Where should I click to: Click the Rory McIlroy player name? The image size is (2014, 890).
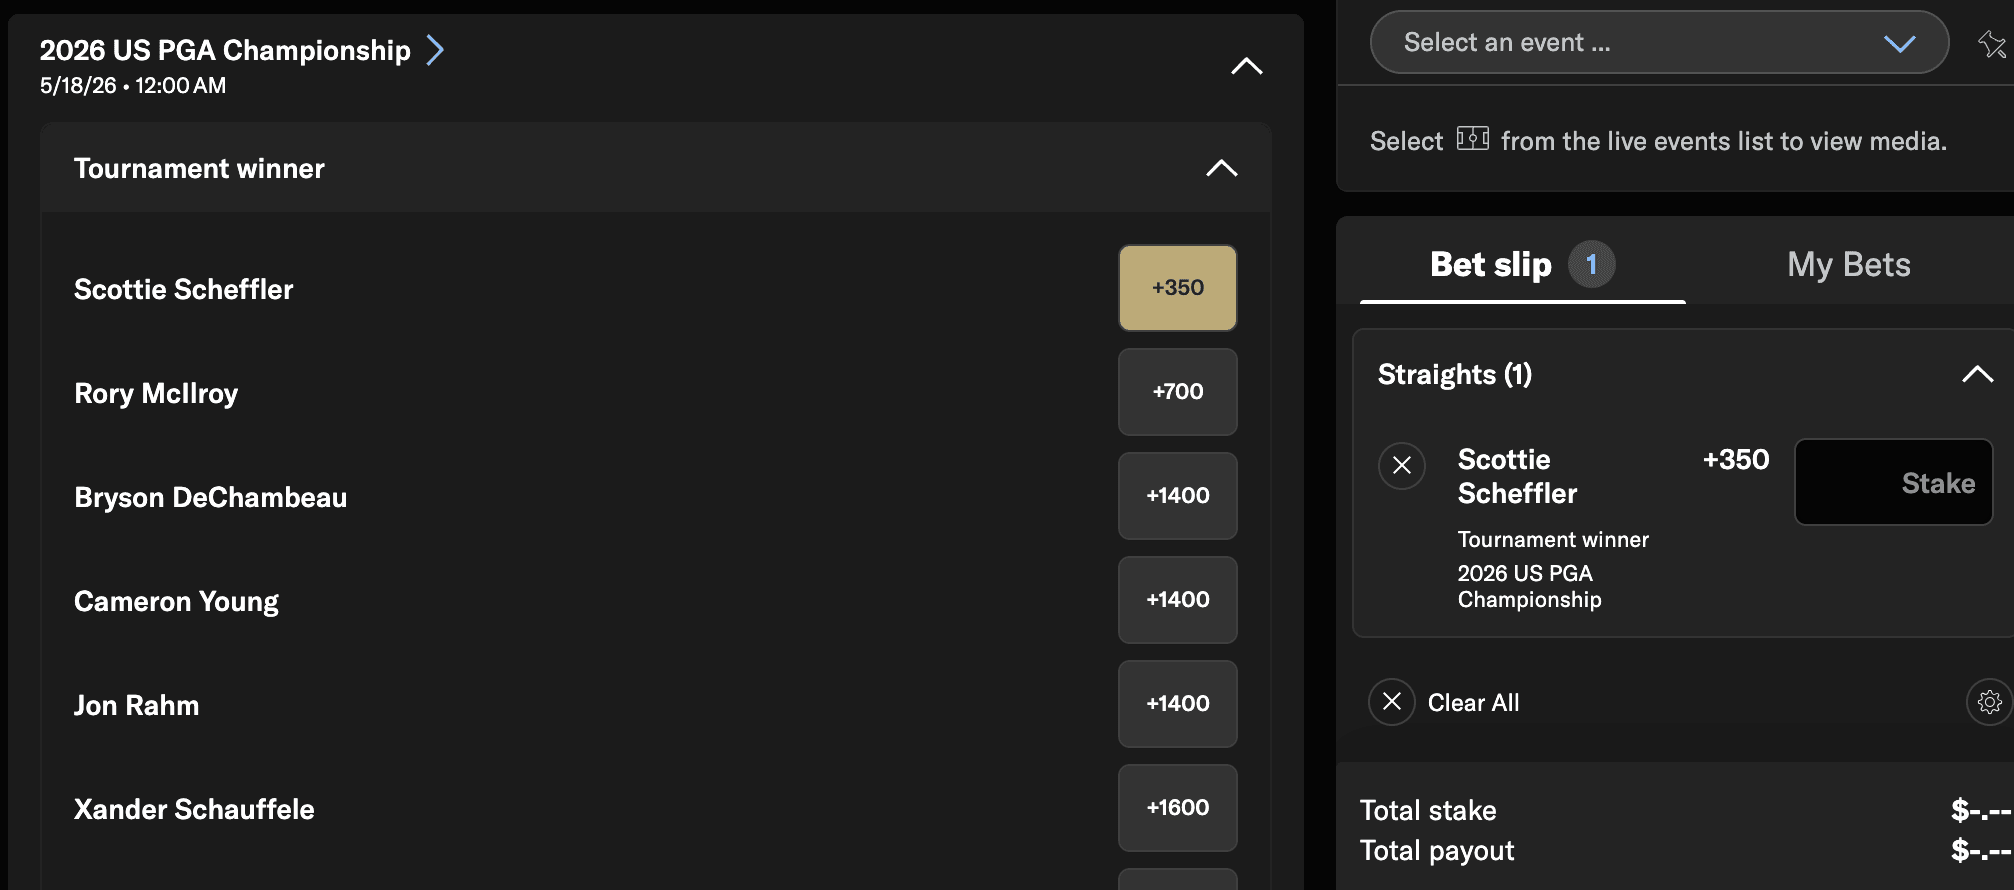tap(156, 394)
